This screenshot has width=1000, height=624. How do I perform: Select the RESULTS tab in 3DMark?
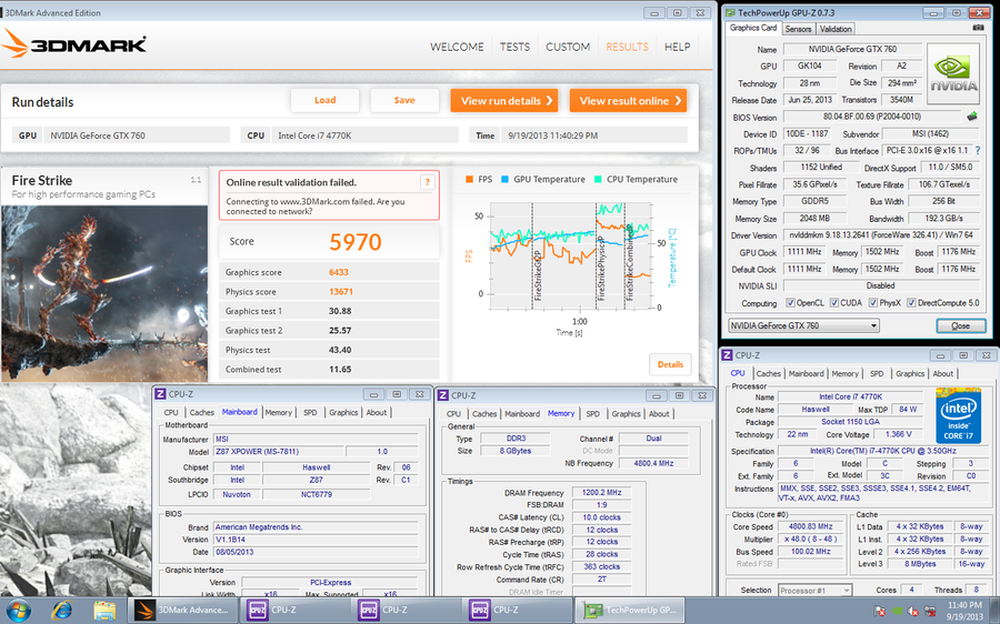(x=627, y=47)
